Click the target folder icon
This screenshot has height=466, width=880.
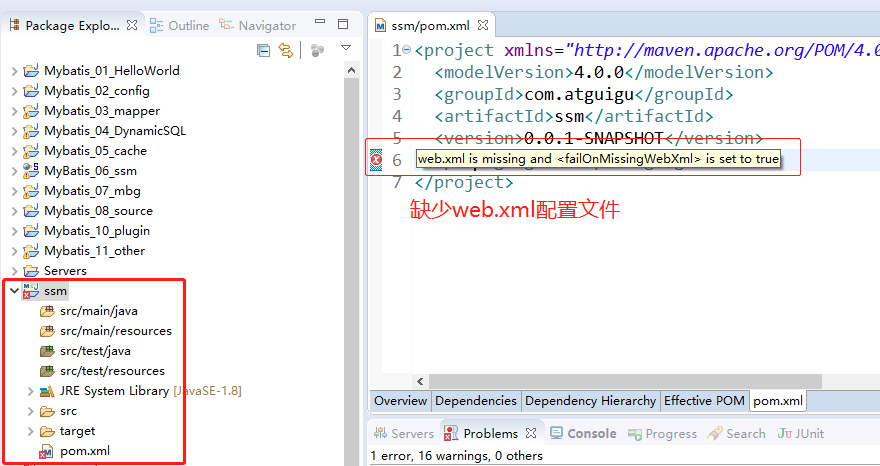(47, 431)
